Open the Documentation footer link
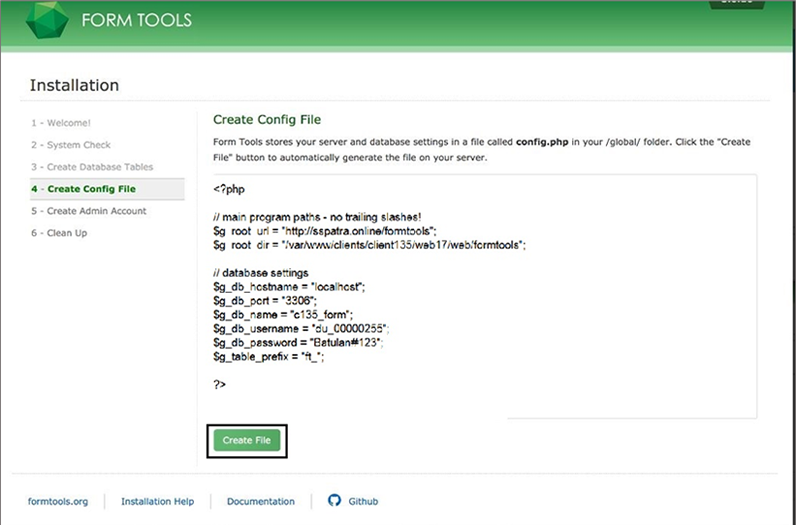This screenshot has height=525, width=796. (261, 501)
